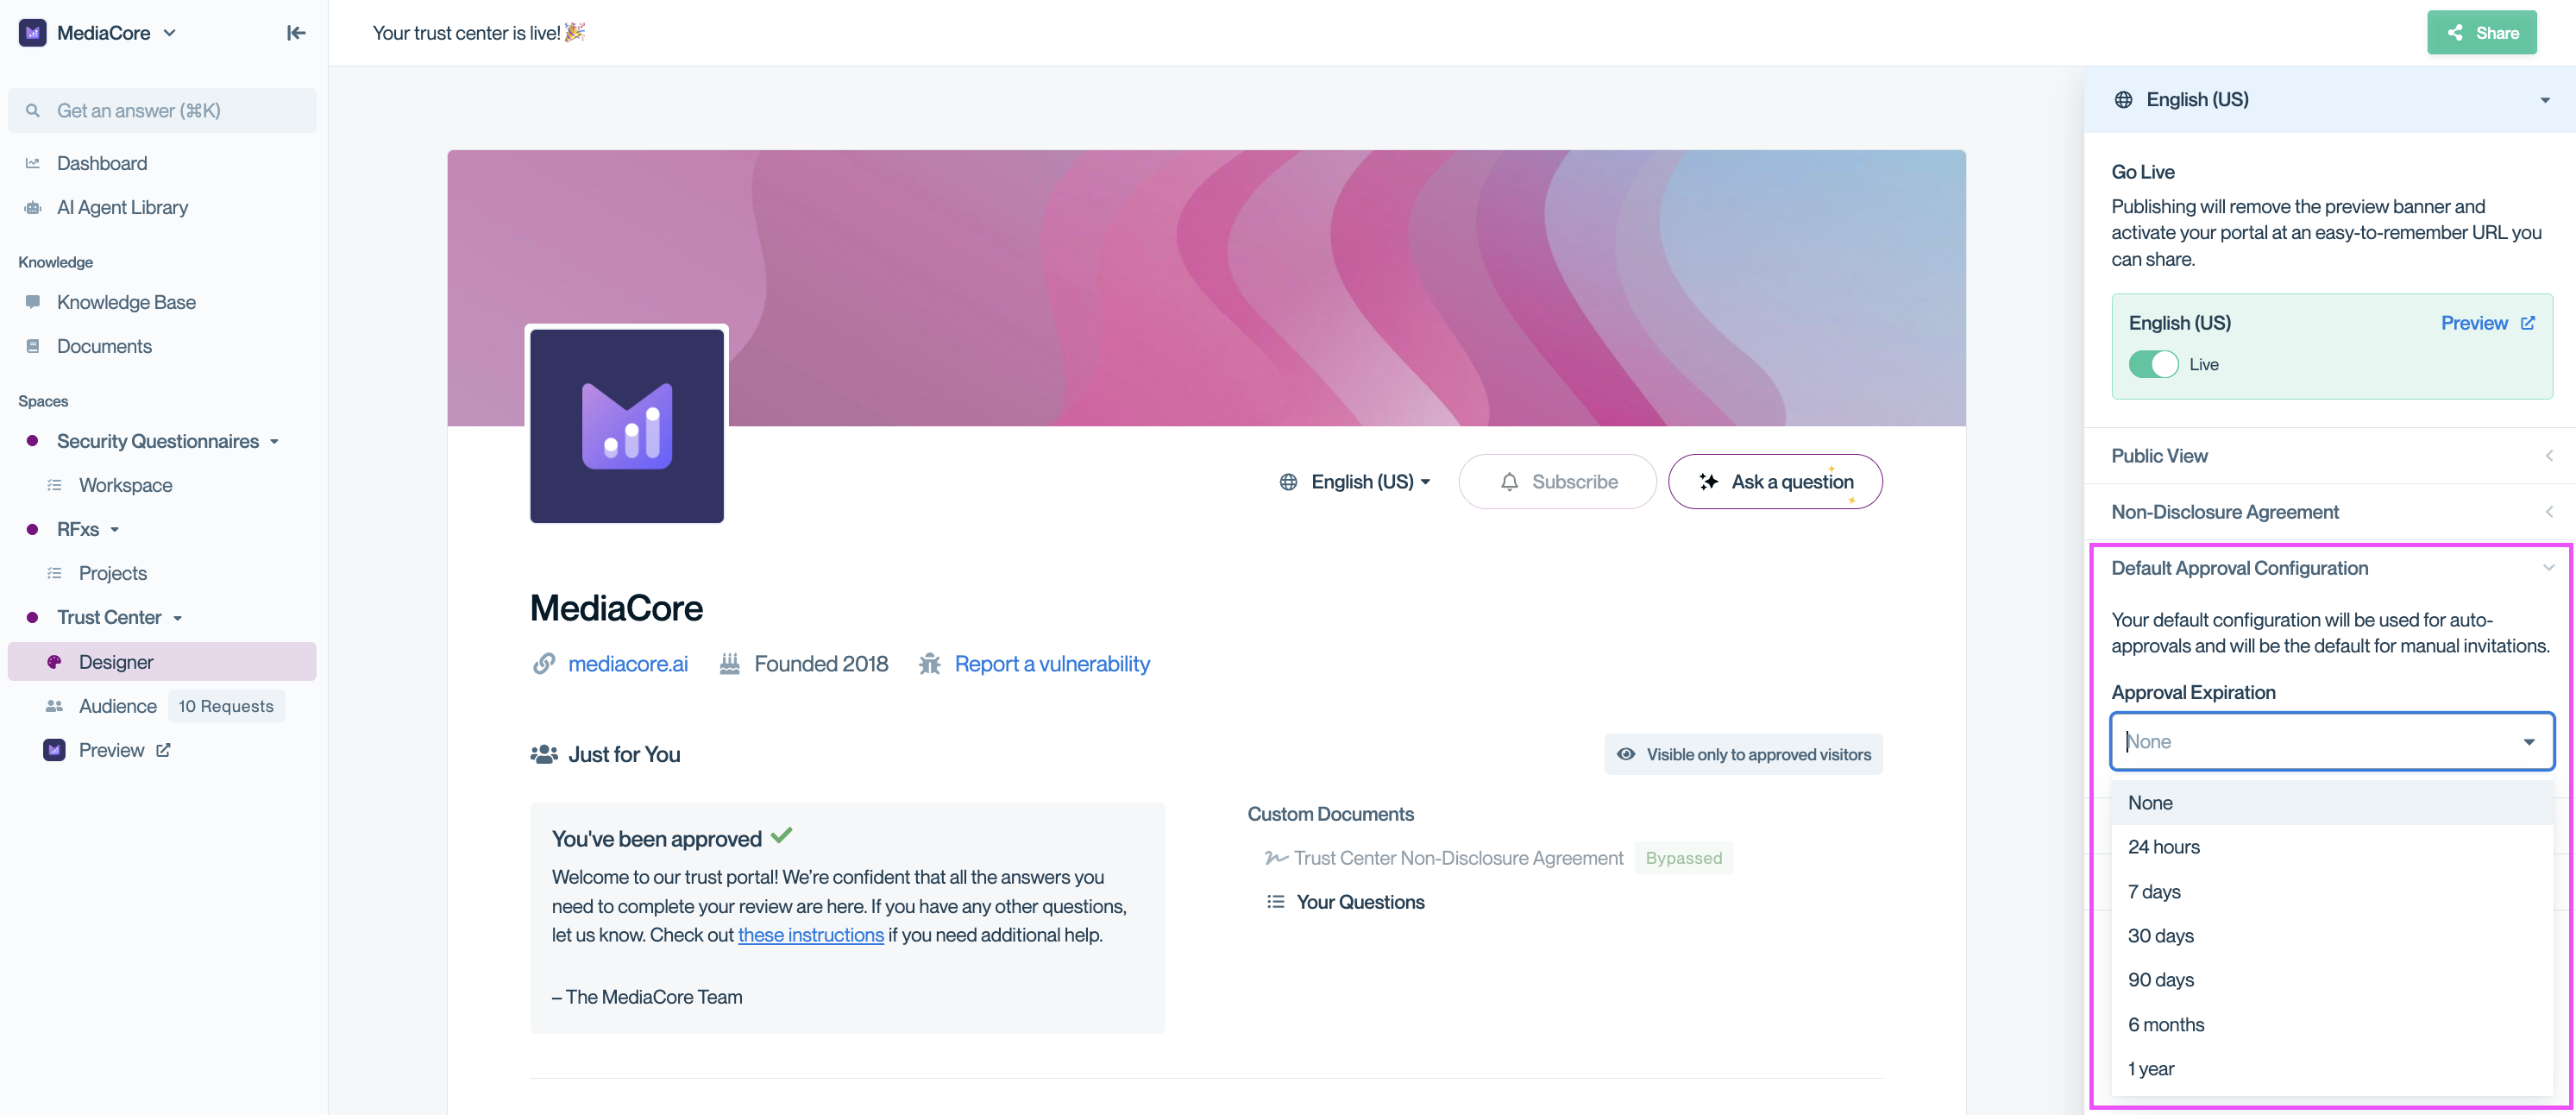Collapse the left sidebar with arrow icon
This screenshot has height=1115, width=2576.
click(296, 33)
